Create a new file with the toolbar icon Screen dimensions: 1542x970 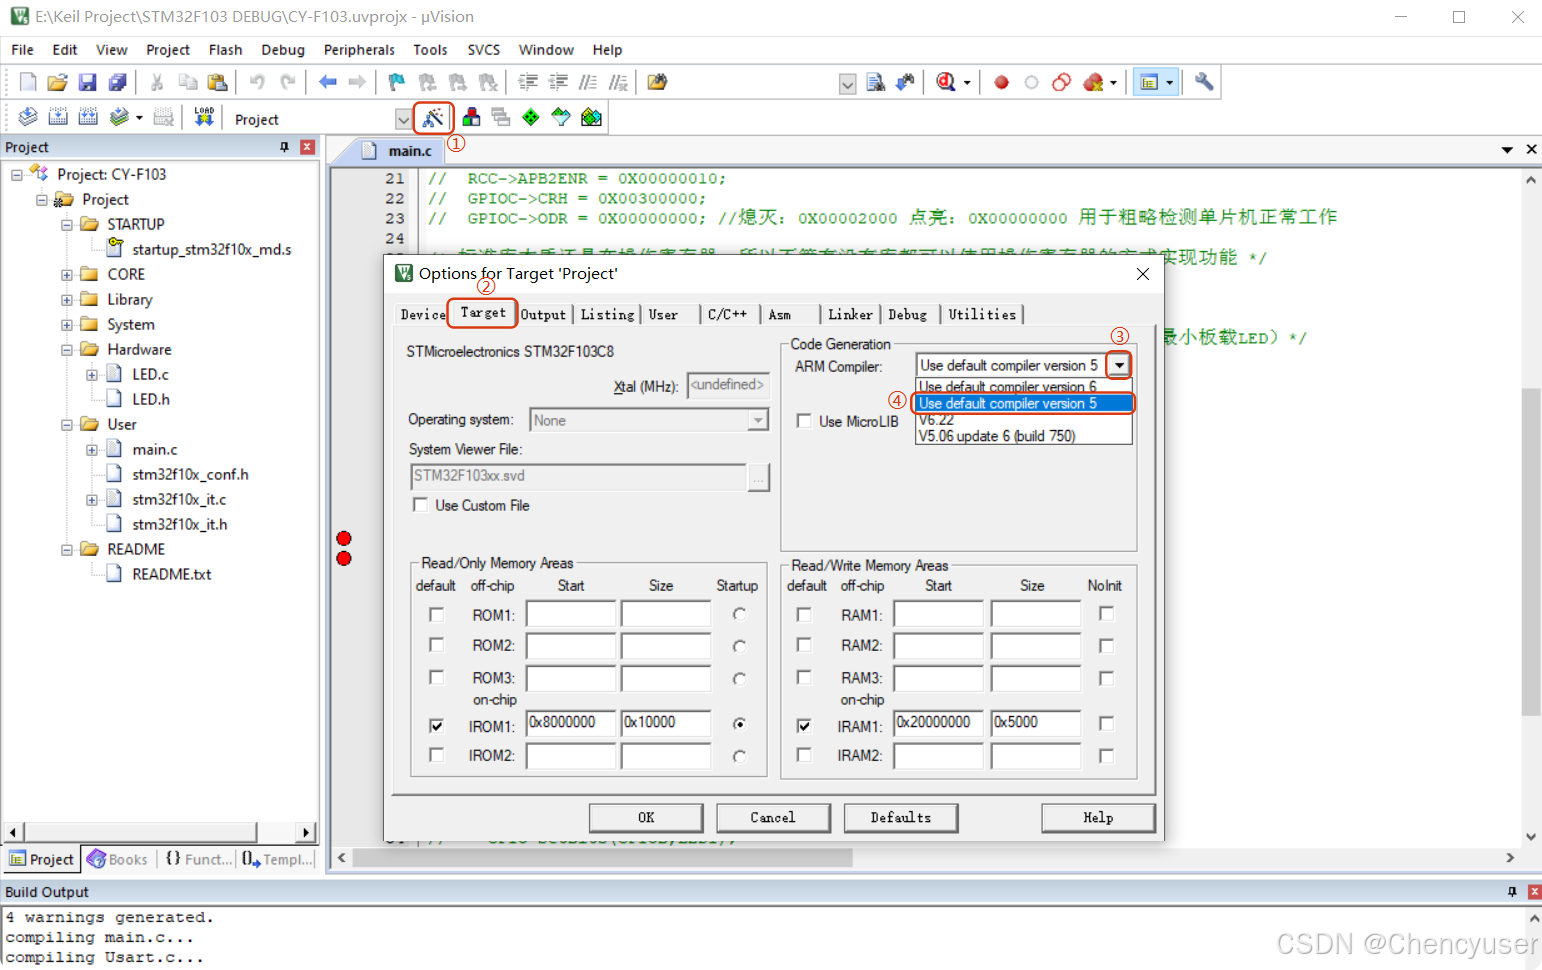28,82
